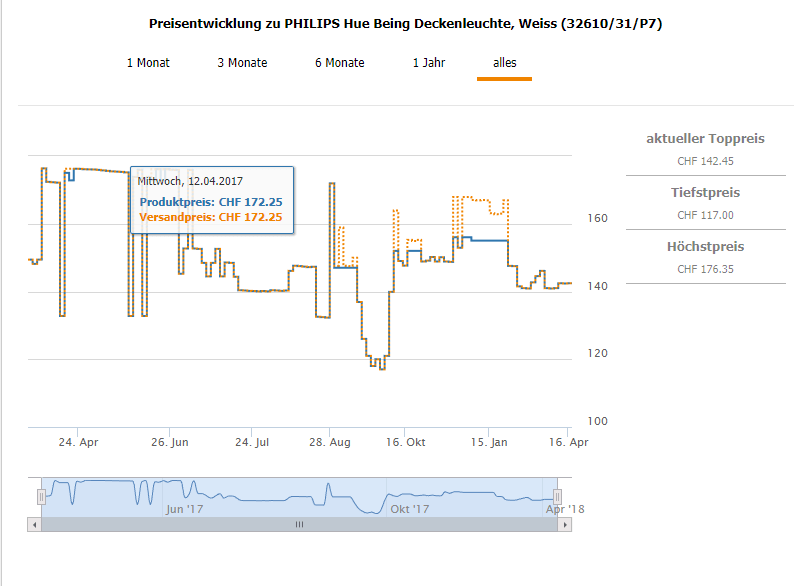Click the 28. Aug x-axis label
This screenshot has width=807, height=586.
tap(329, 442)
